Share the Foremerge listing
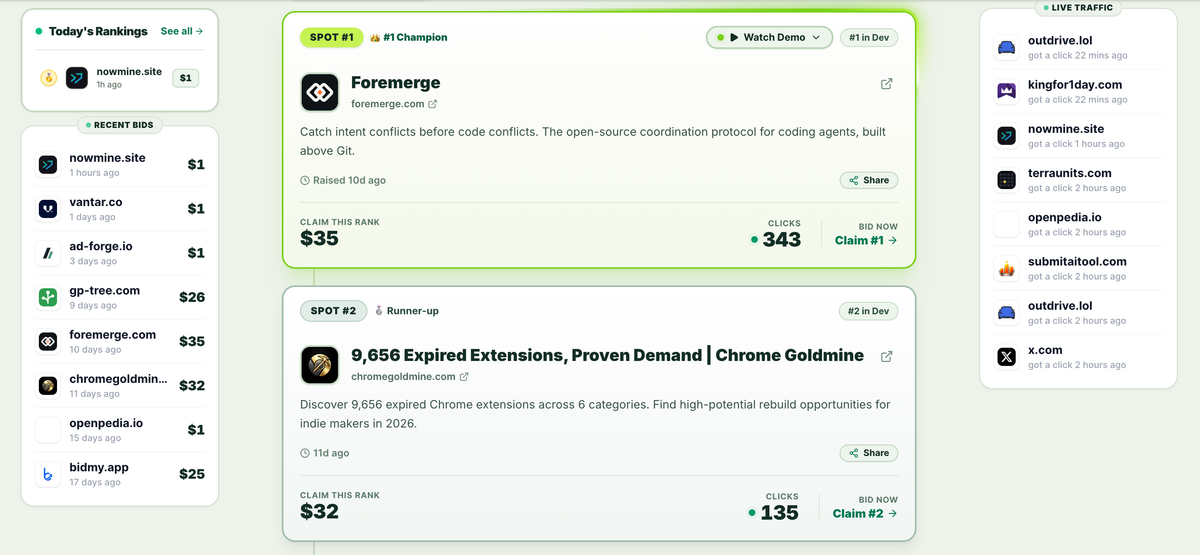 tap(869, 180)
